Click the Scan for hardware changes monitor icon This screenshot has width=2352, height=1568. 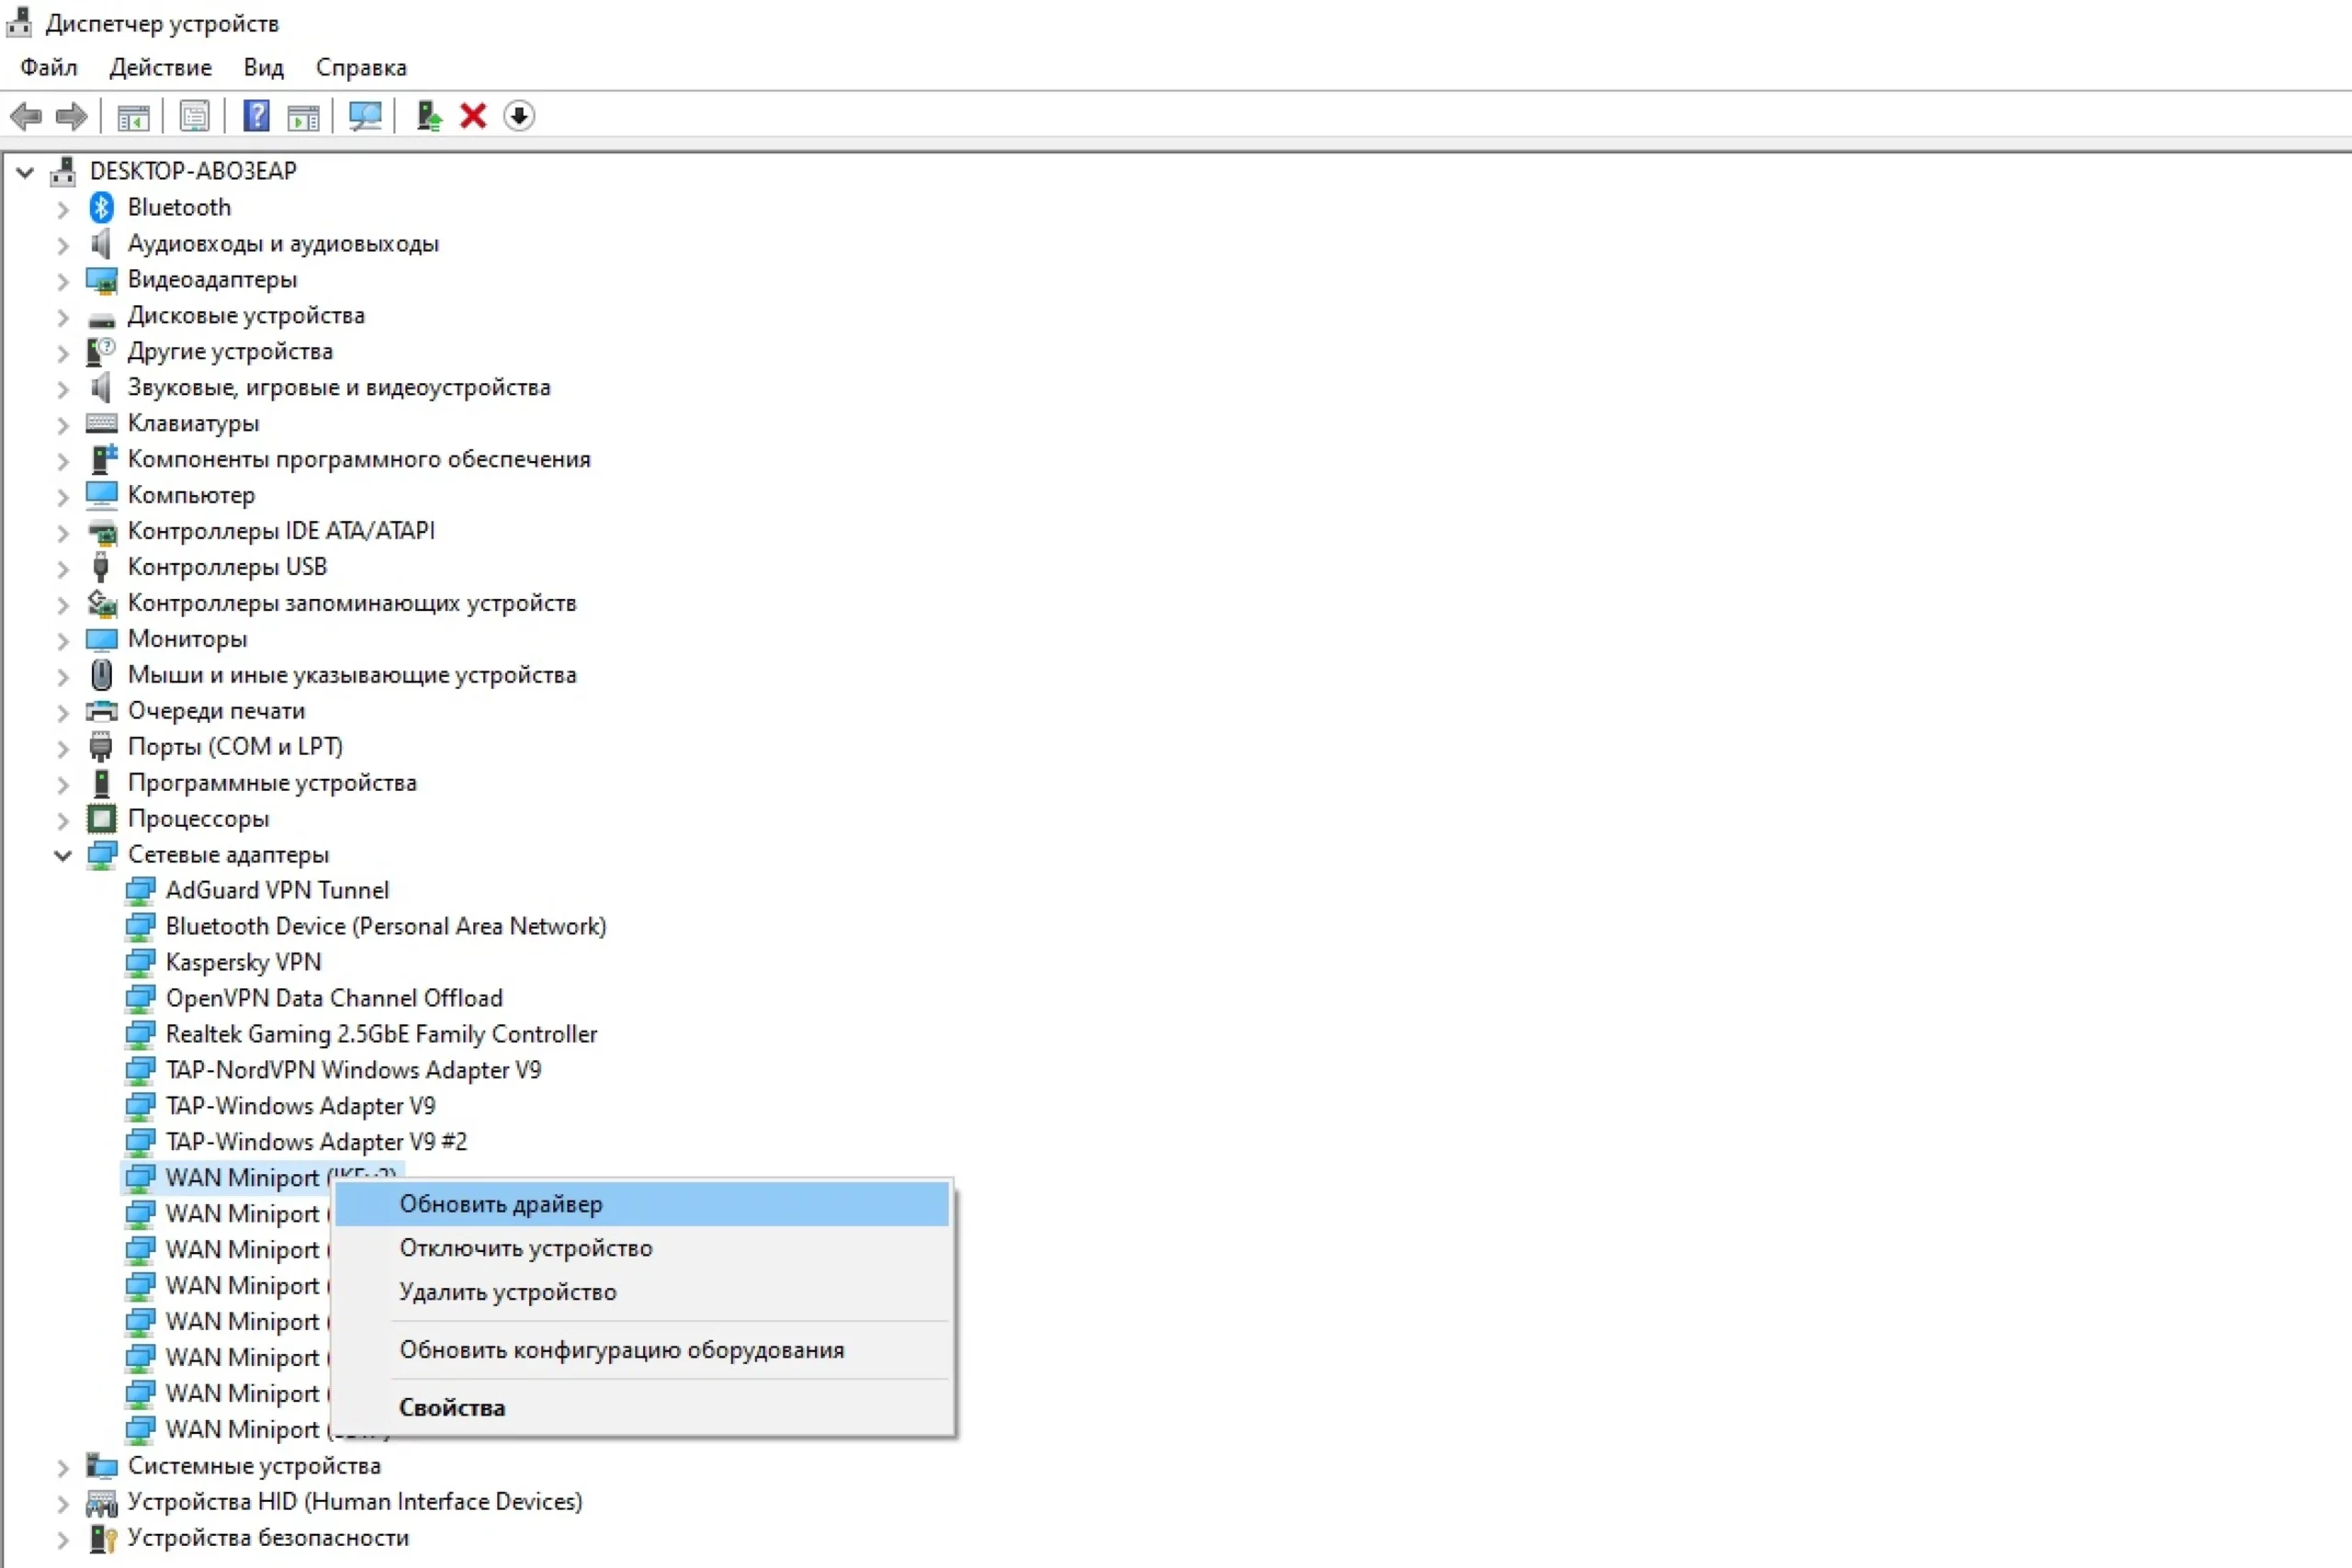point(365,117)
